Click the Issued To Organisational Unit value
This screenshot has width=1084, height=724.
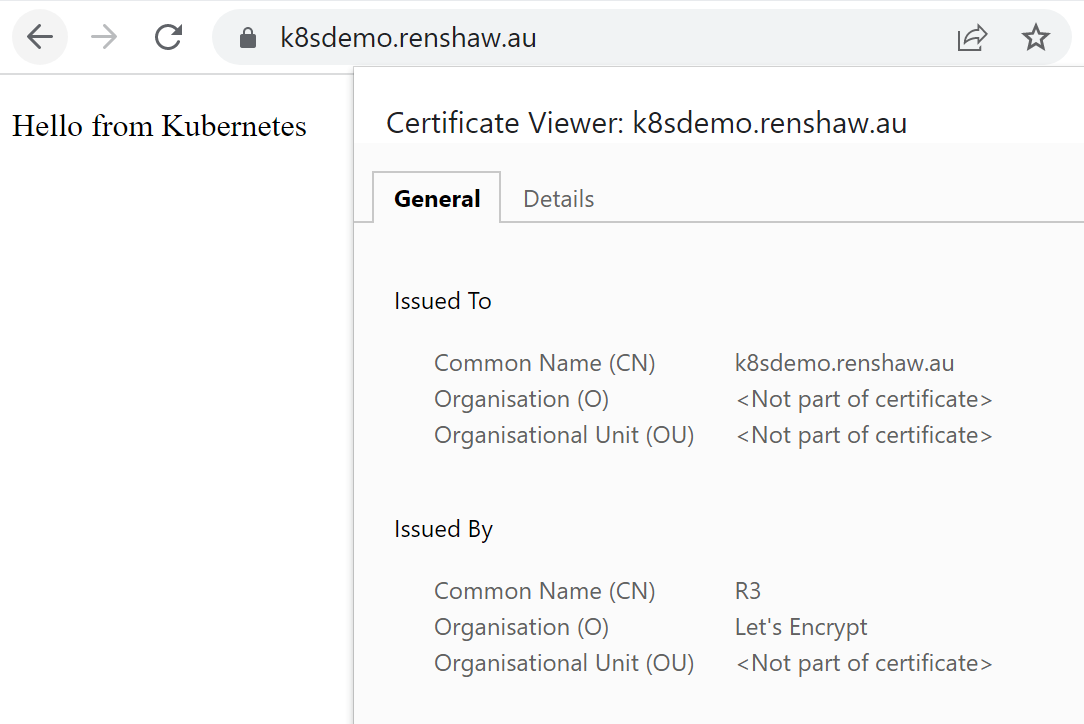click(x=864, y=435)
